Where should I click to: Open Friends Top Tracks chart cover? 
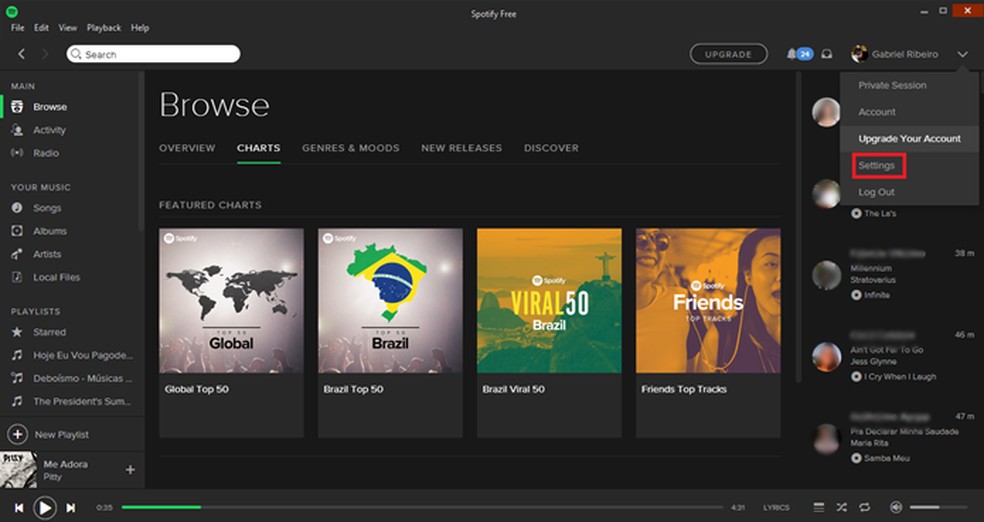709,301
